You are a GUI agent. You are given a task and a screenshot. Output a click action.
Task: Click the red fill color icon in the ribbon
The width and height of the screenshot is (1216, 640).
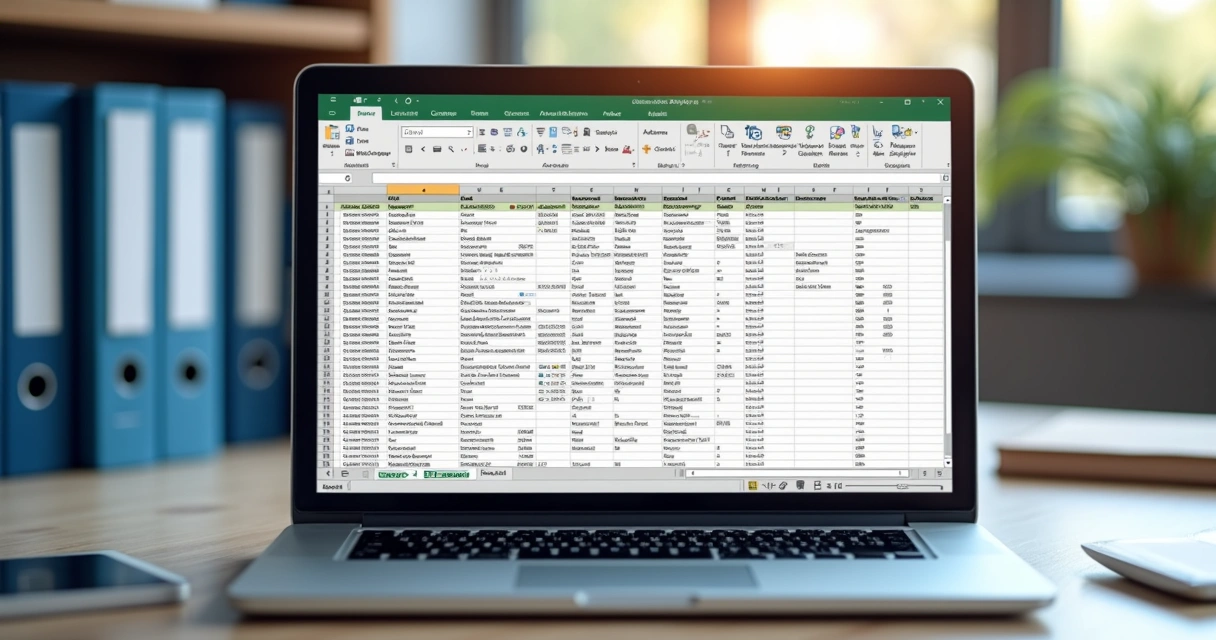[628, 149]
